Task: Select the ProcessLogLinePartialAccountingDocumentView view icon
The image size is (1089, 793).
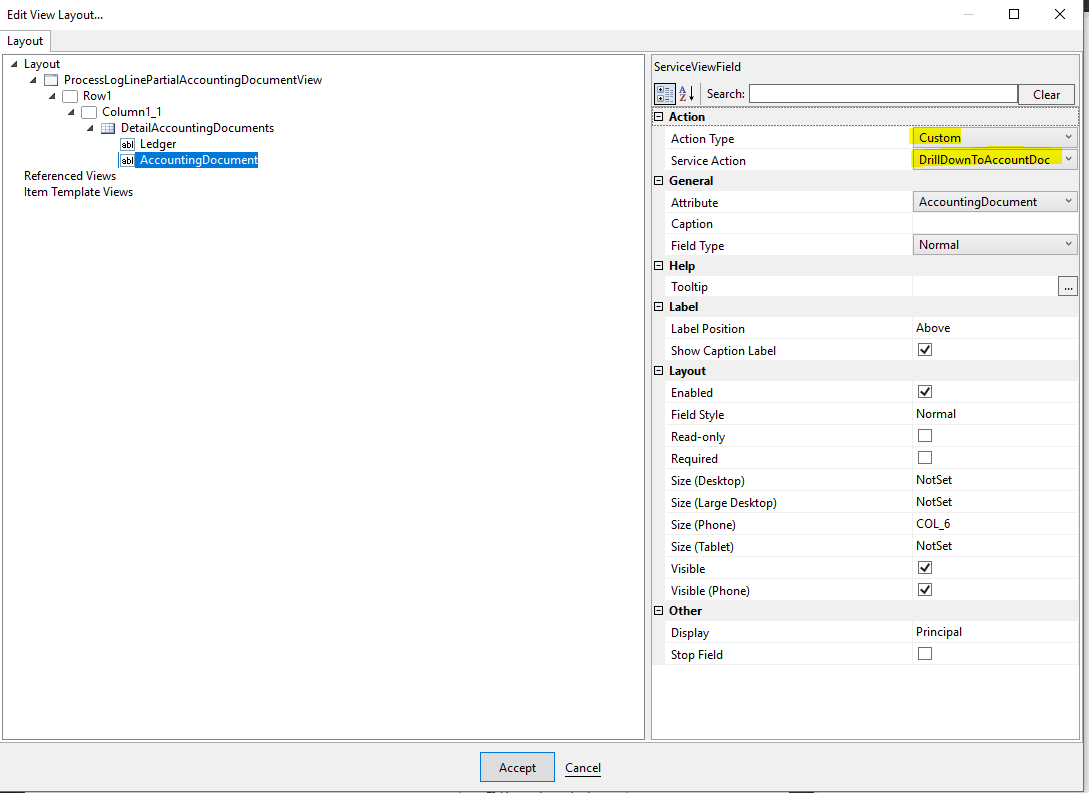Action: [51, 80]
